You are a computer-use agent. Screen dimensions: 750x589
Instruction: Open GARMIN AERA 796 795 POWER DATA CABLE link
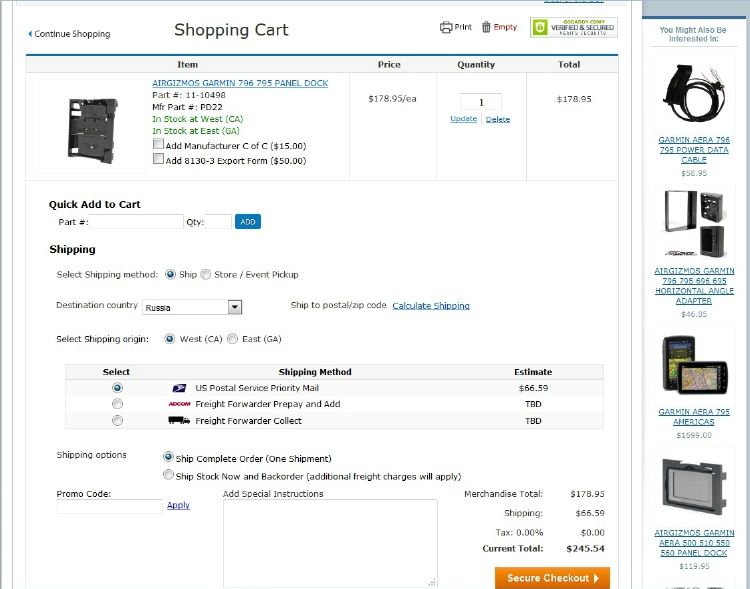click(x=694, y=150)
